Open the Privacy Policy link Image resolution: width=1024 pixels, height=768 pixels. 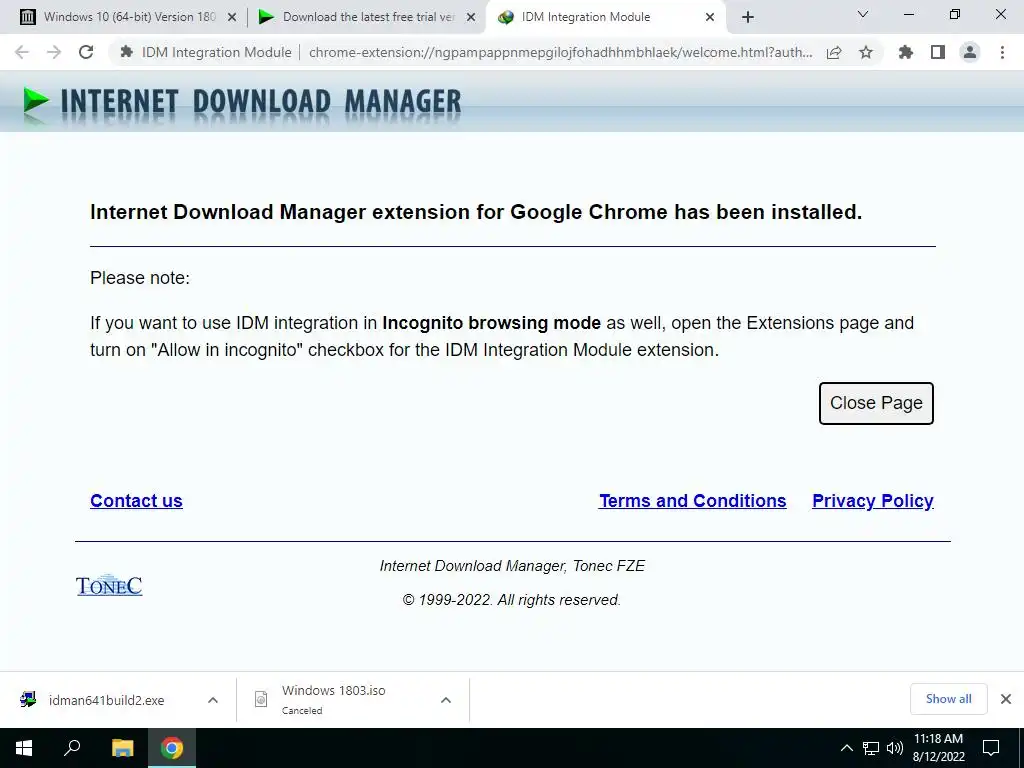click(872, 501)
